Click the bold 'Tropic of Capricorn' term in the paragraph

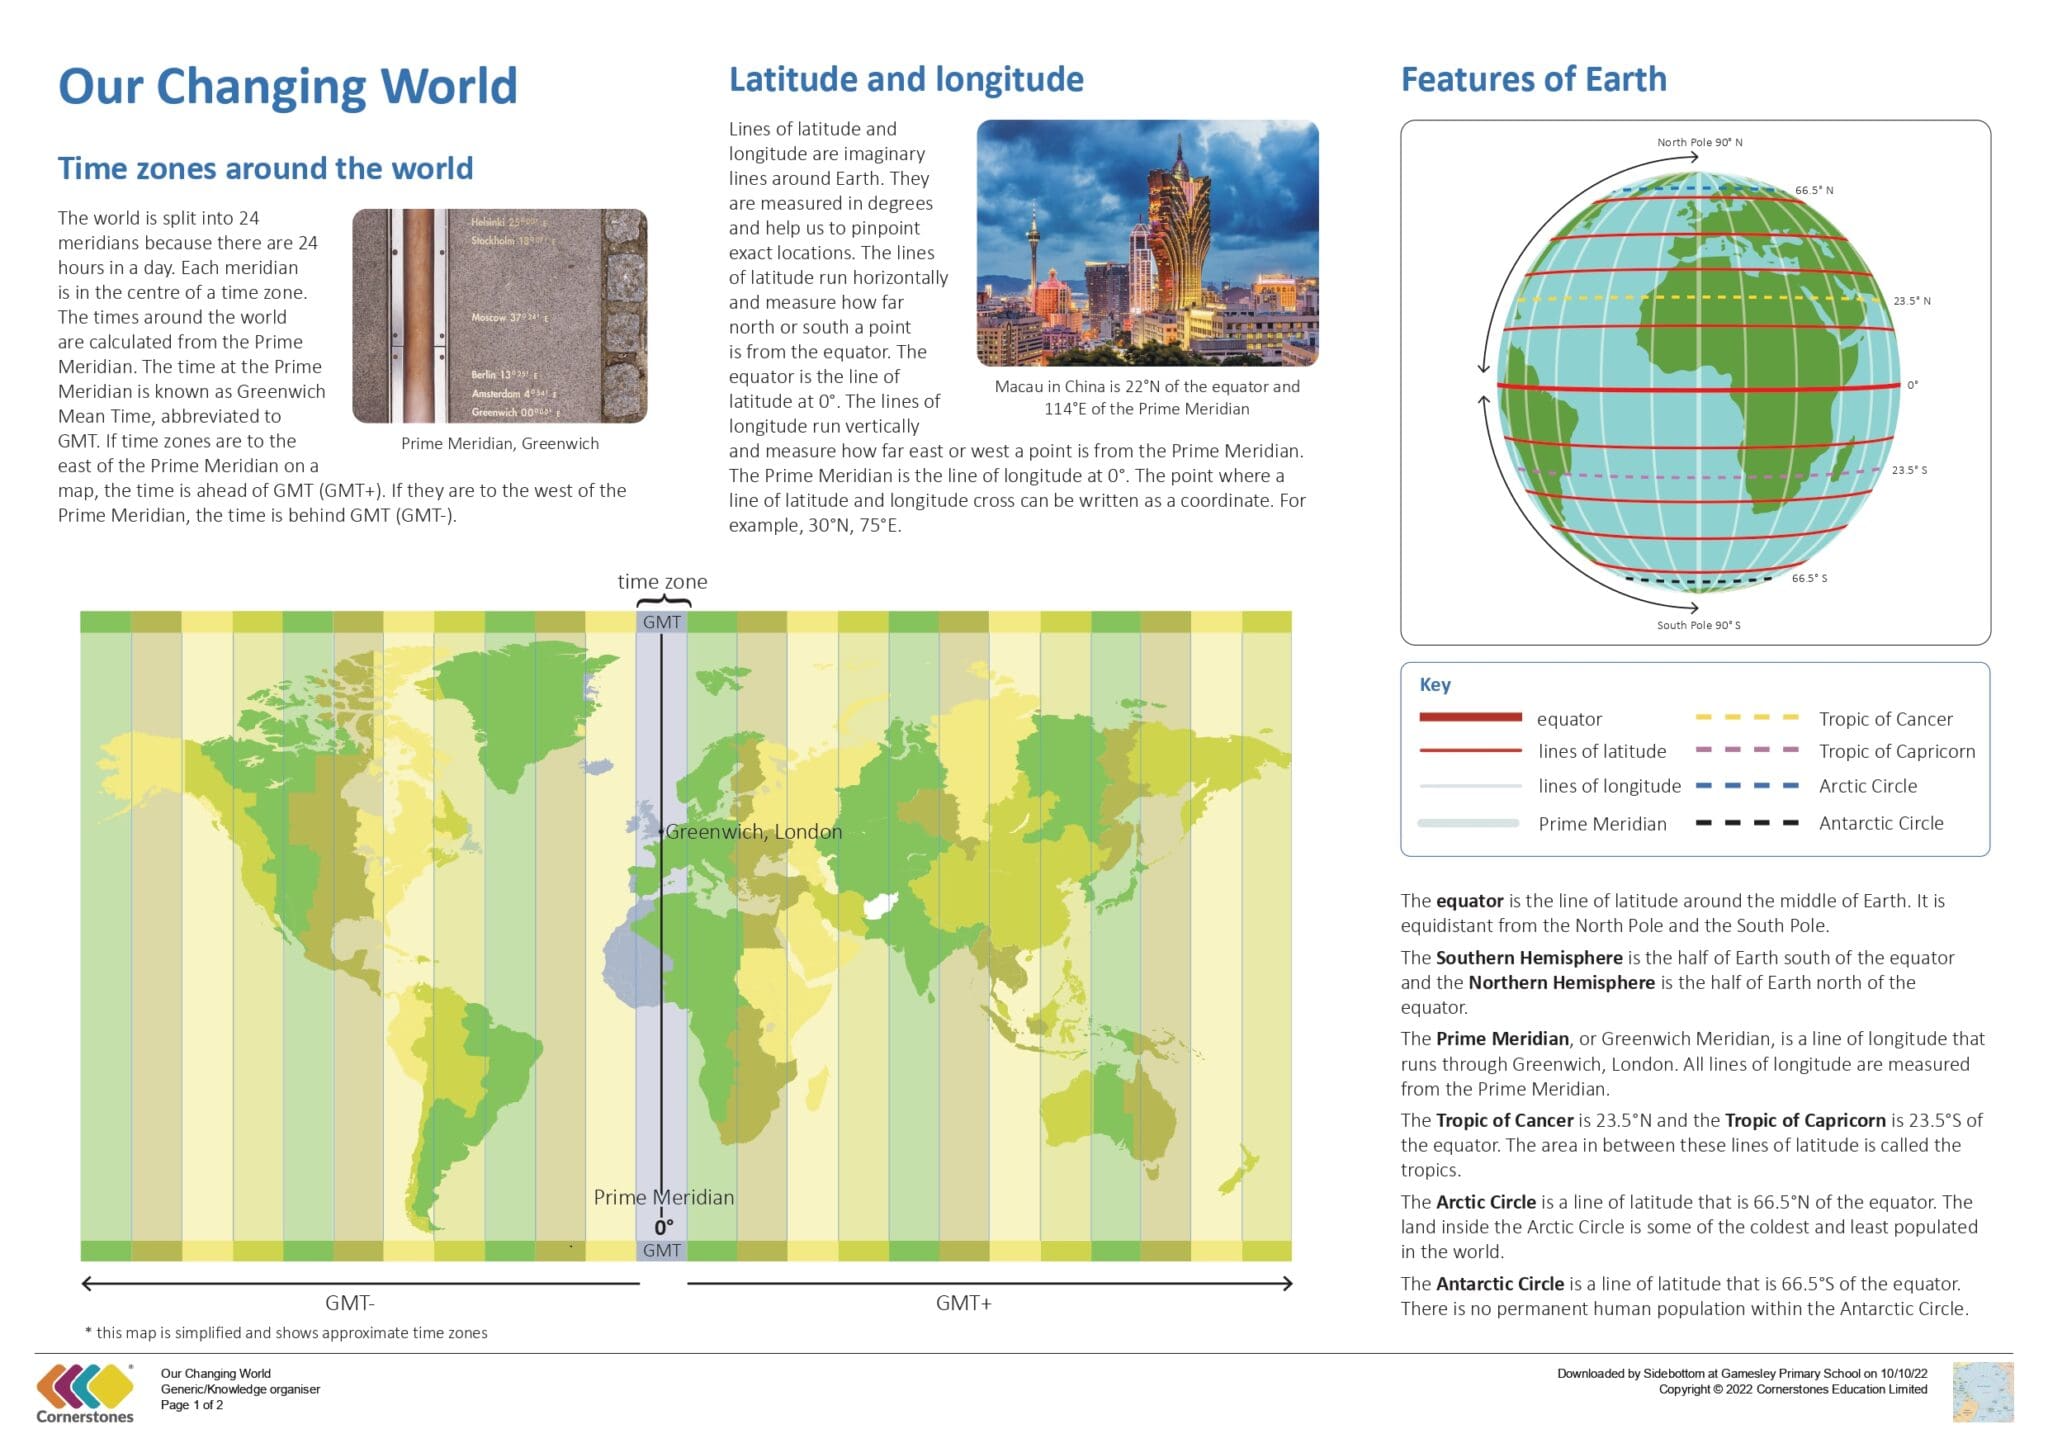click(1805, 1121)
